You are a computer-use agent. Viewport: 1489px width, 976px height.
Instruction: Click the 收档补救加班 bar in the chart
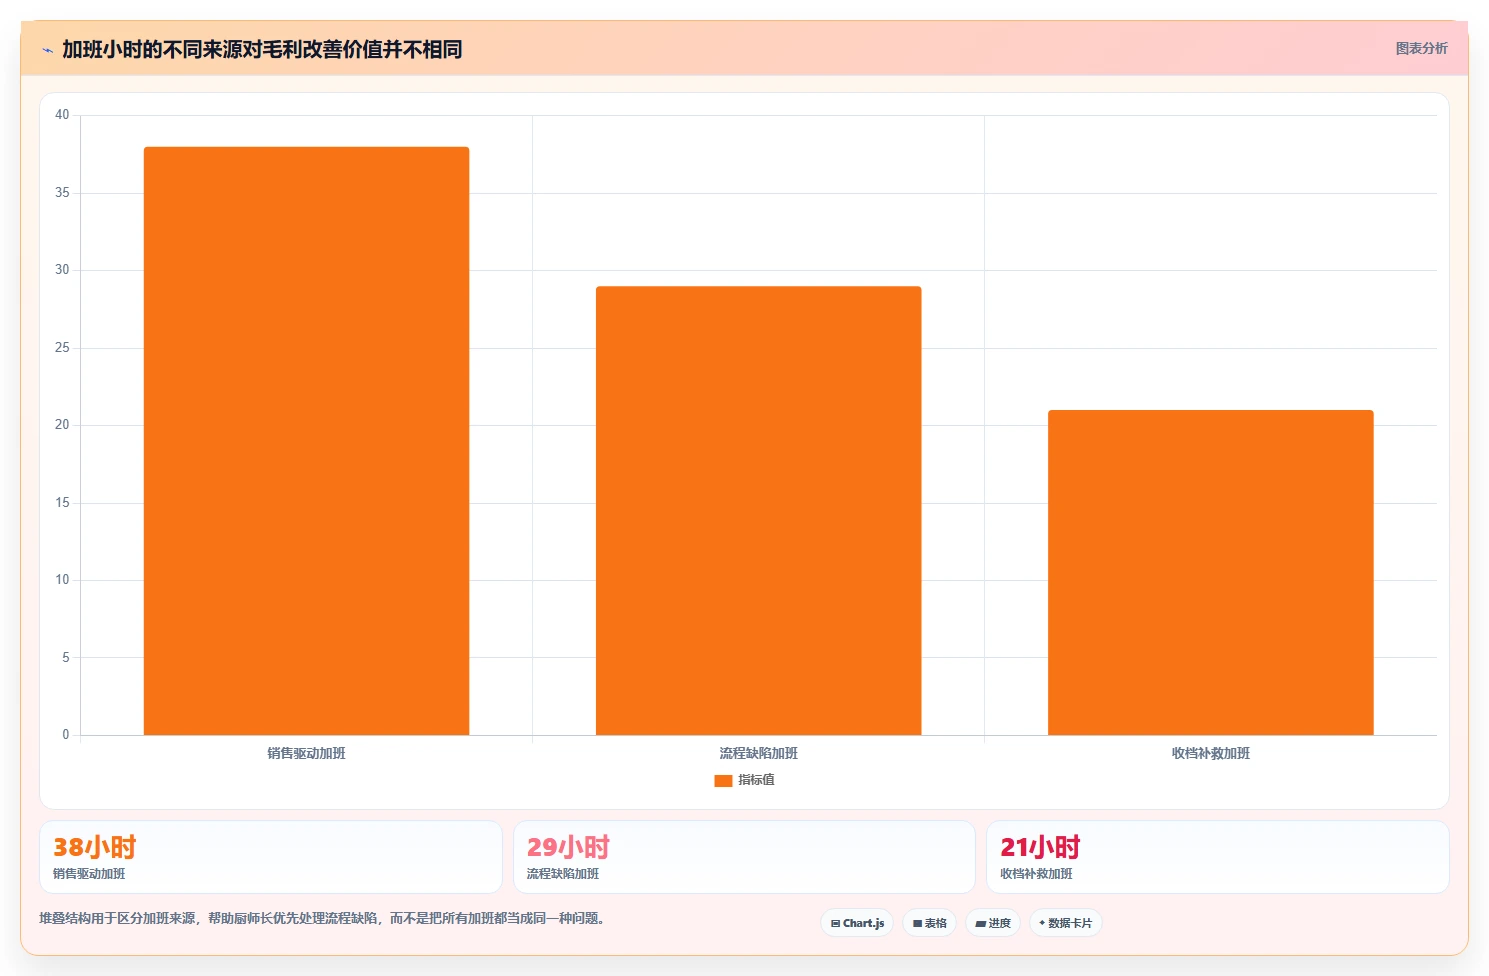click(x=1210, y=573)
